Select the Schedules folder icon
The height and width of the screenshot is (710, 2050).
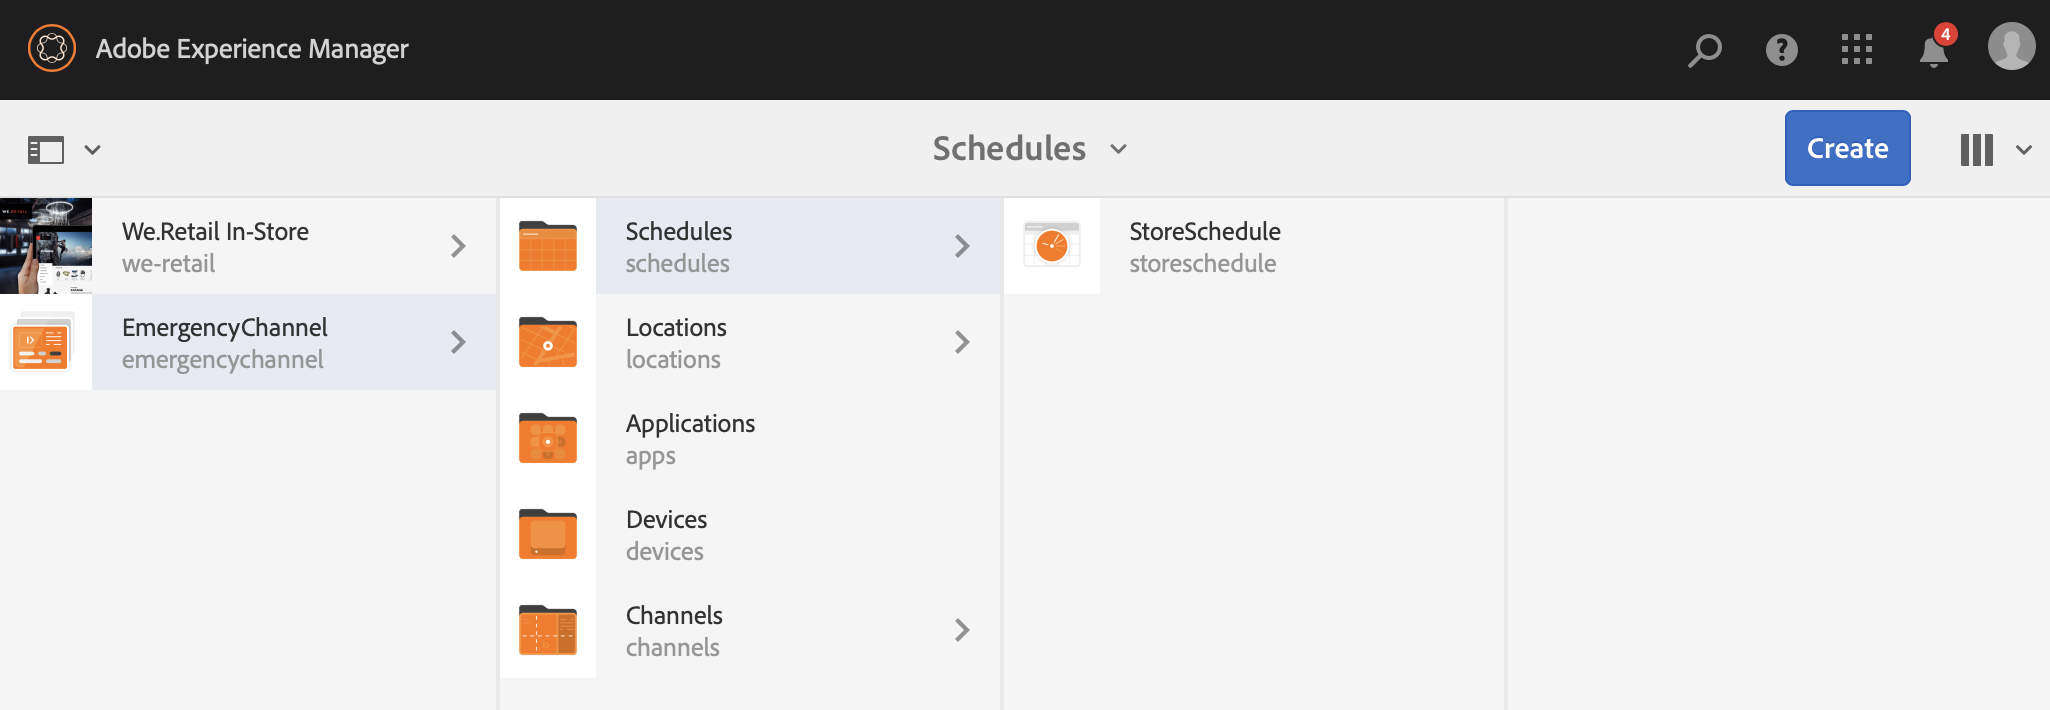click(x=548, y=246)
